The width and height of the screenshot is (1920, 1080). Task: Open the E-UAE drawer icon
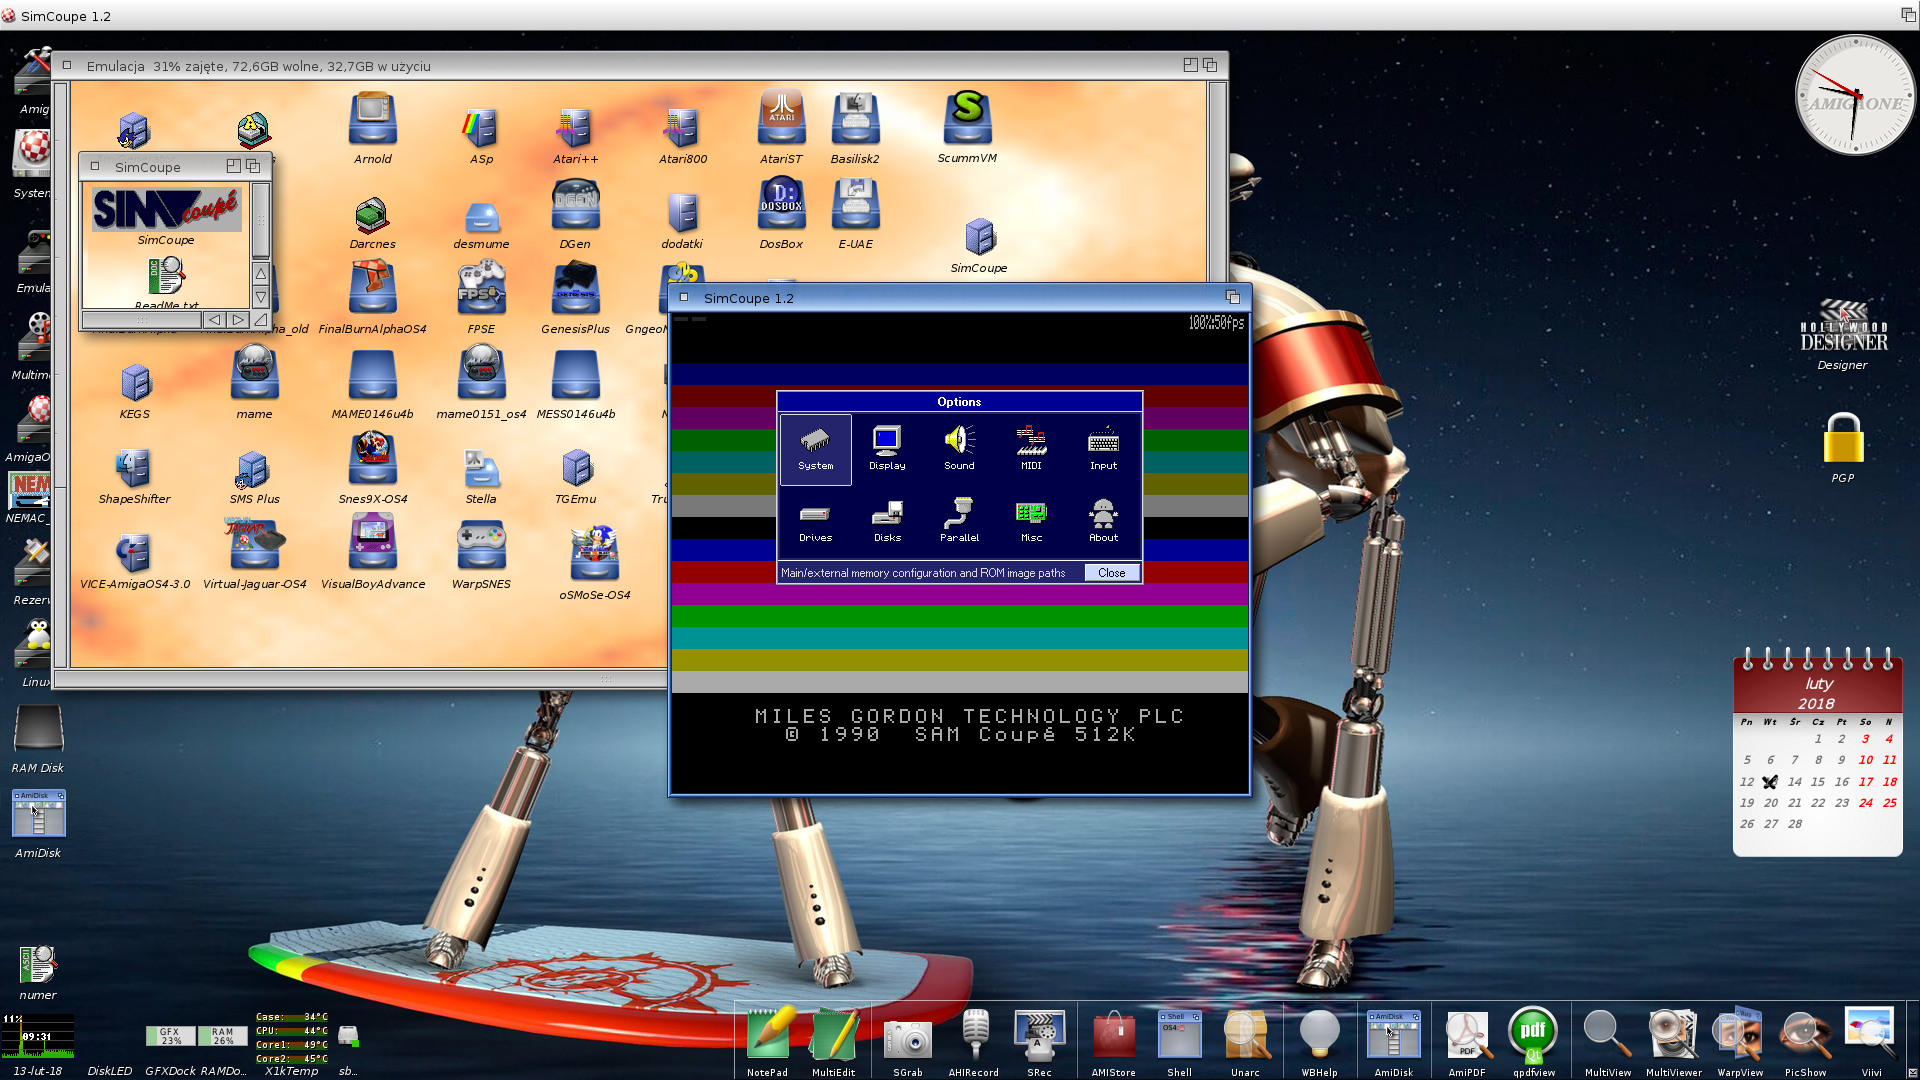[x=855, y=213]
